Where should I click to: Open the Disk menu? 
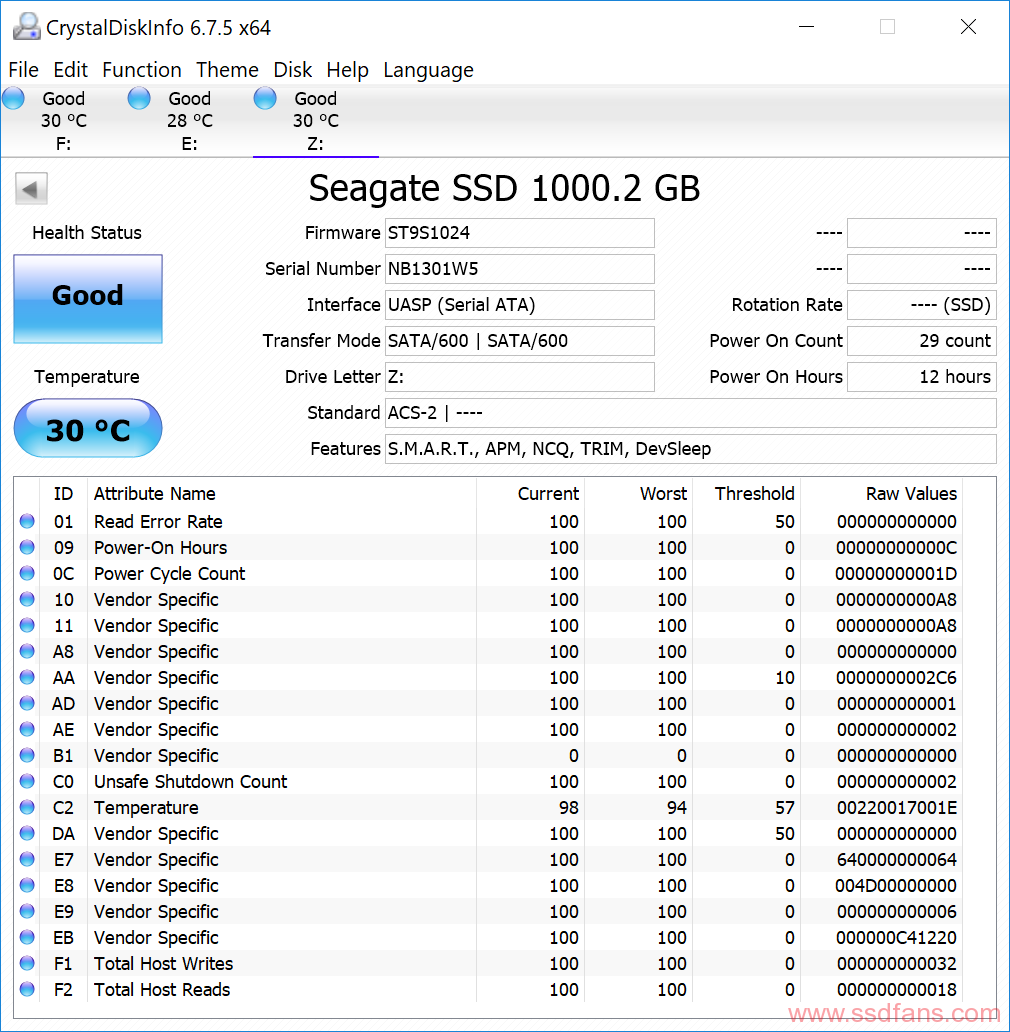click(292, 70)
